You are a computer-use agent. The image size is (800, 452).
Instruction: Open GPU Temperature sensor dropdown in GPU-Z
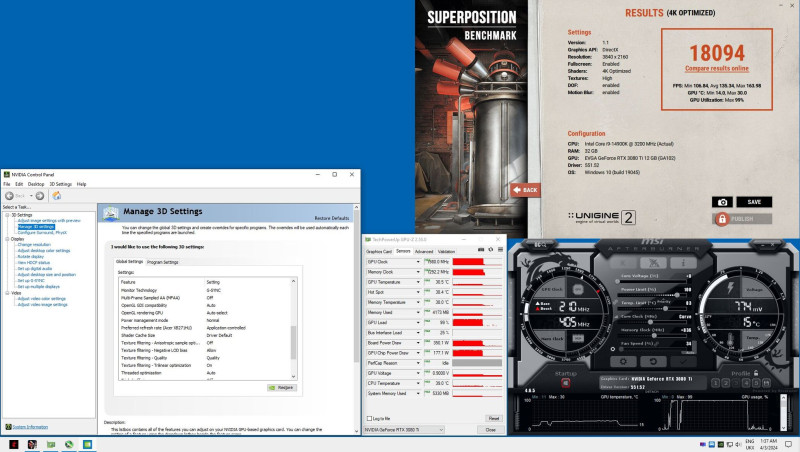[418, 282]
